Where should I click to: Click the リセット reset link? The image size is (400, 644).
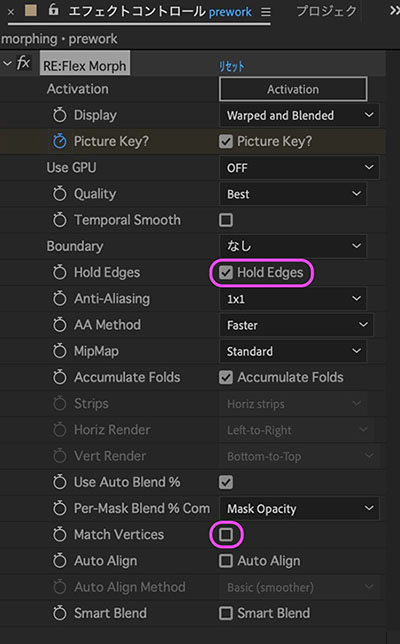point(232,67)
